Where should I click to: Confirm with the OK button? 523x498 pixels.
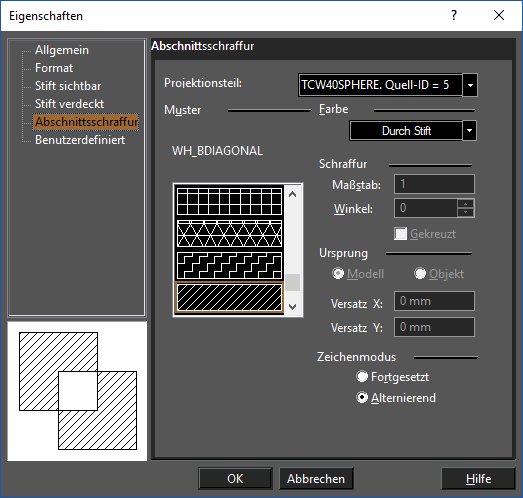tap(235, 479)
